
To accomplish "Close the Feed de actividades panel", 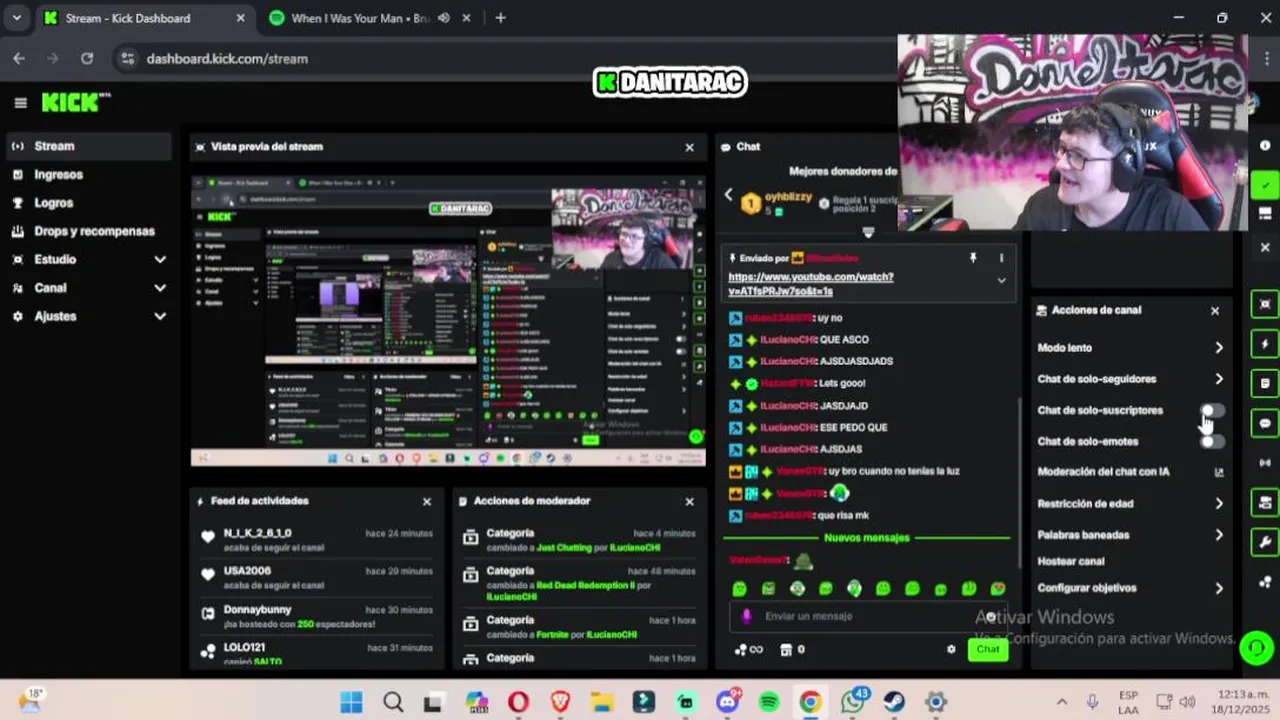I will click(427, 501).
